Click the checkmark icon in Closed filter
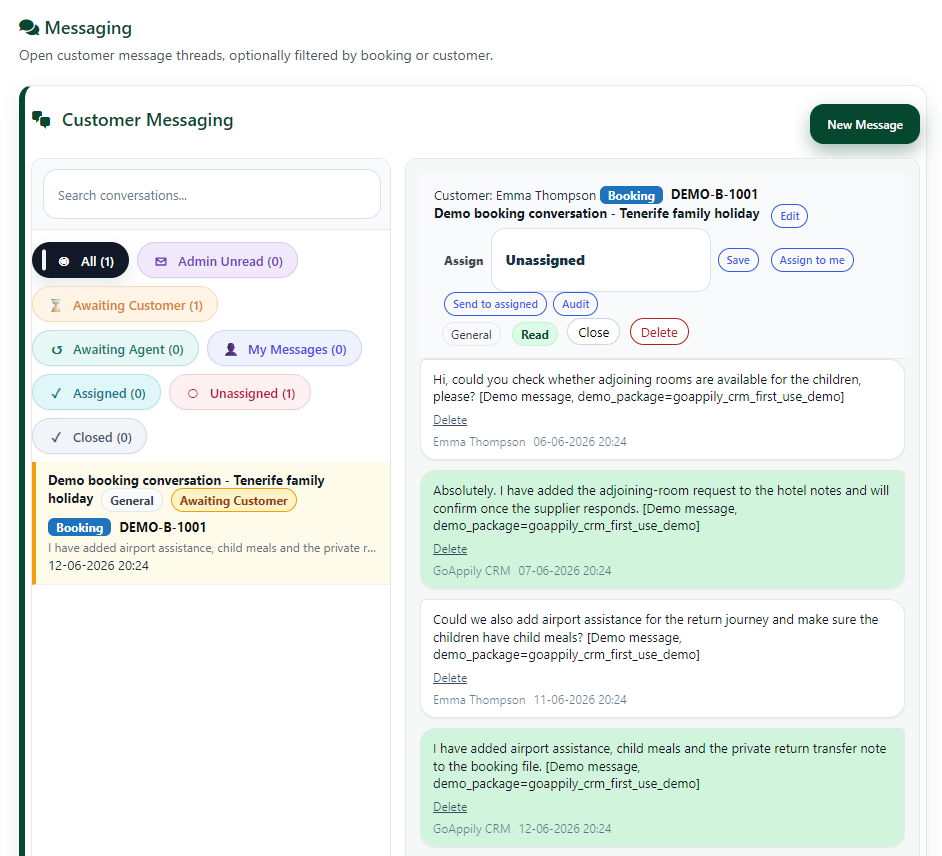The width and height of the screenshot is (942, 856). [x=56, y=437]
